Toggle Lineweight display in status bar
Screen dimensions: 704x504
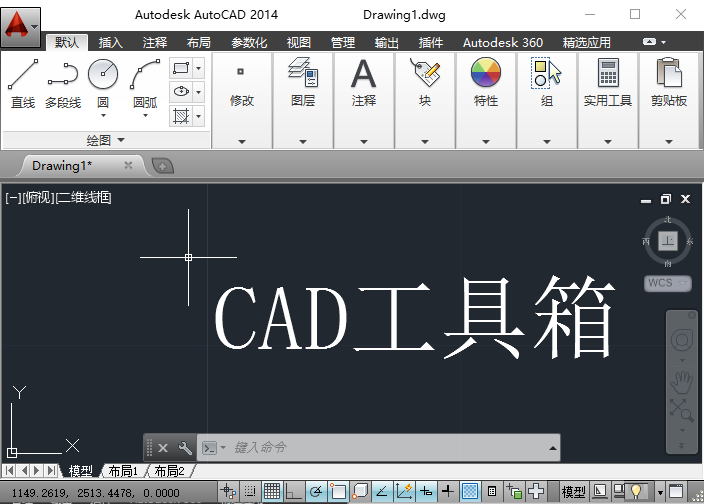pyautogui.click(x=448, y=491)
